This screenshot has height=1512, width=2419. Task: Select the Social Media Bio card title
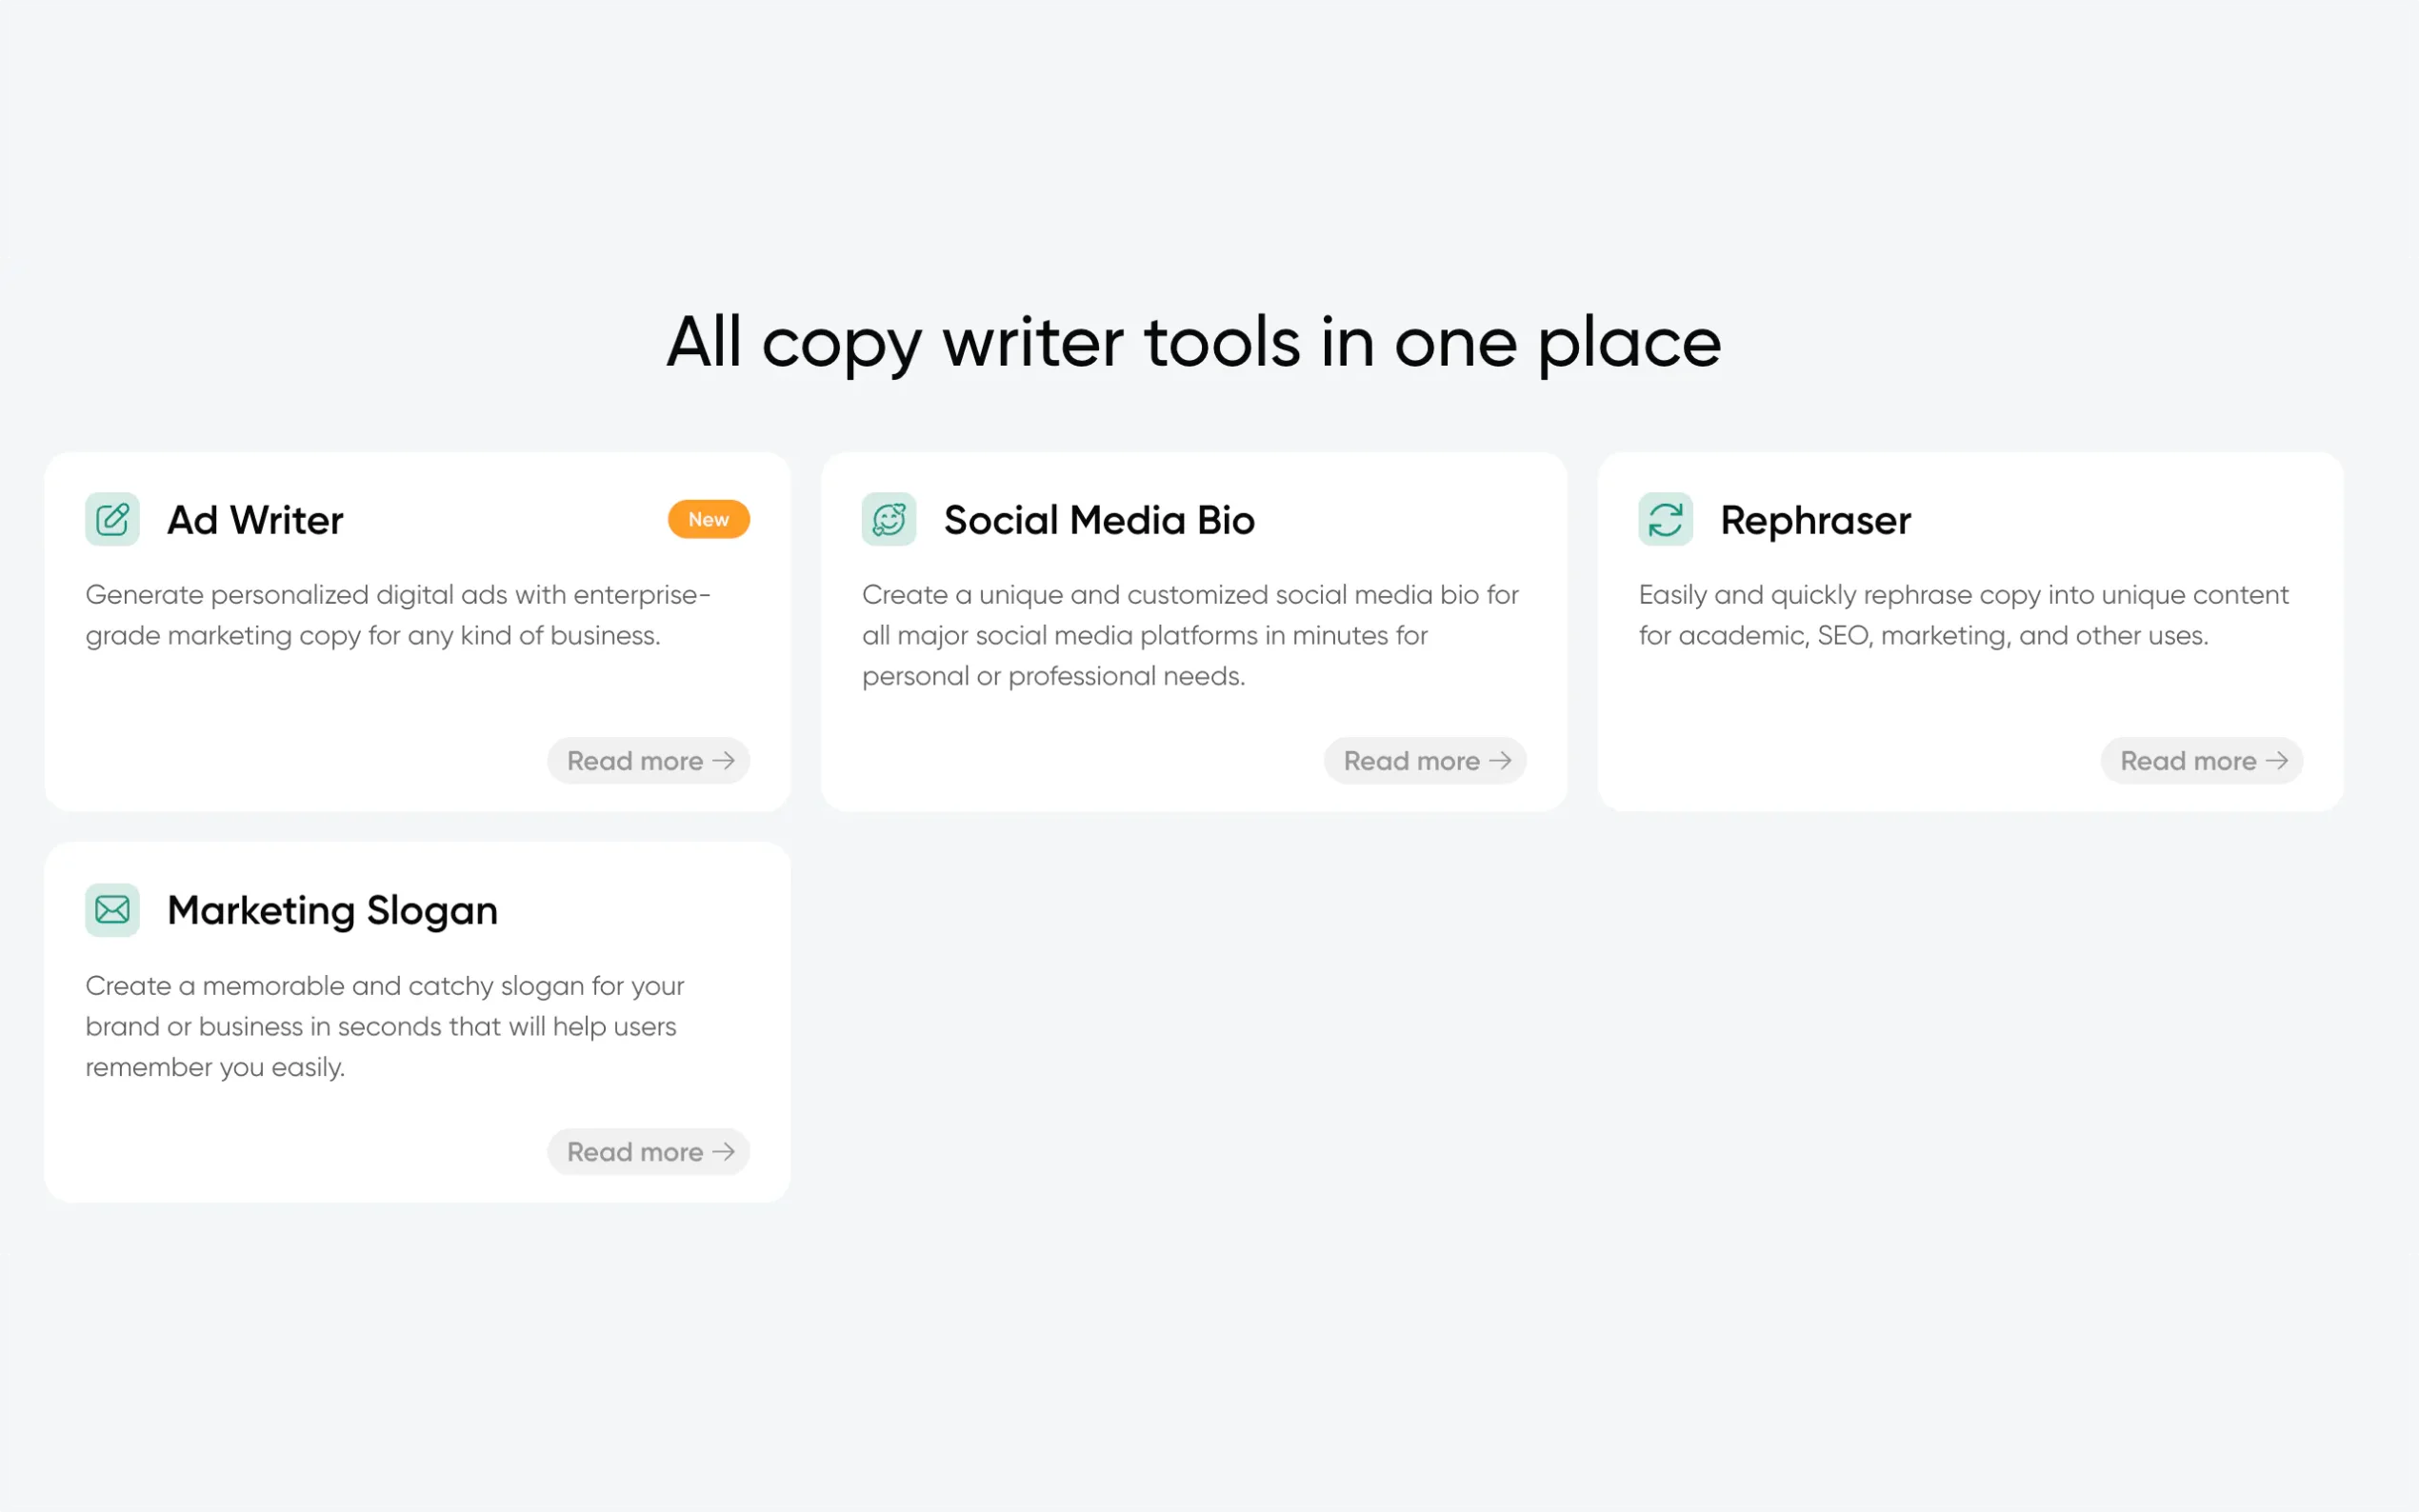point(1097,519)
